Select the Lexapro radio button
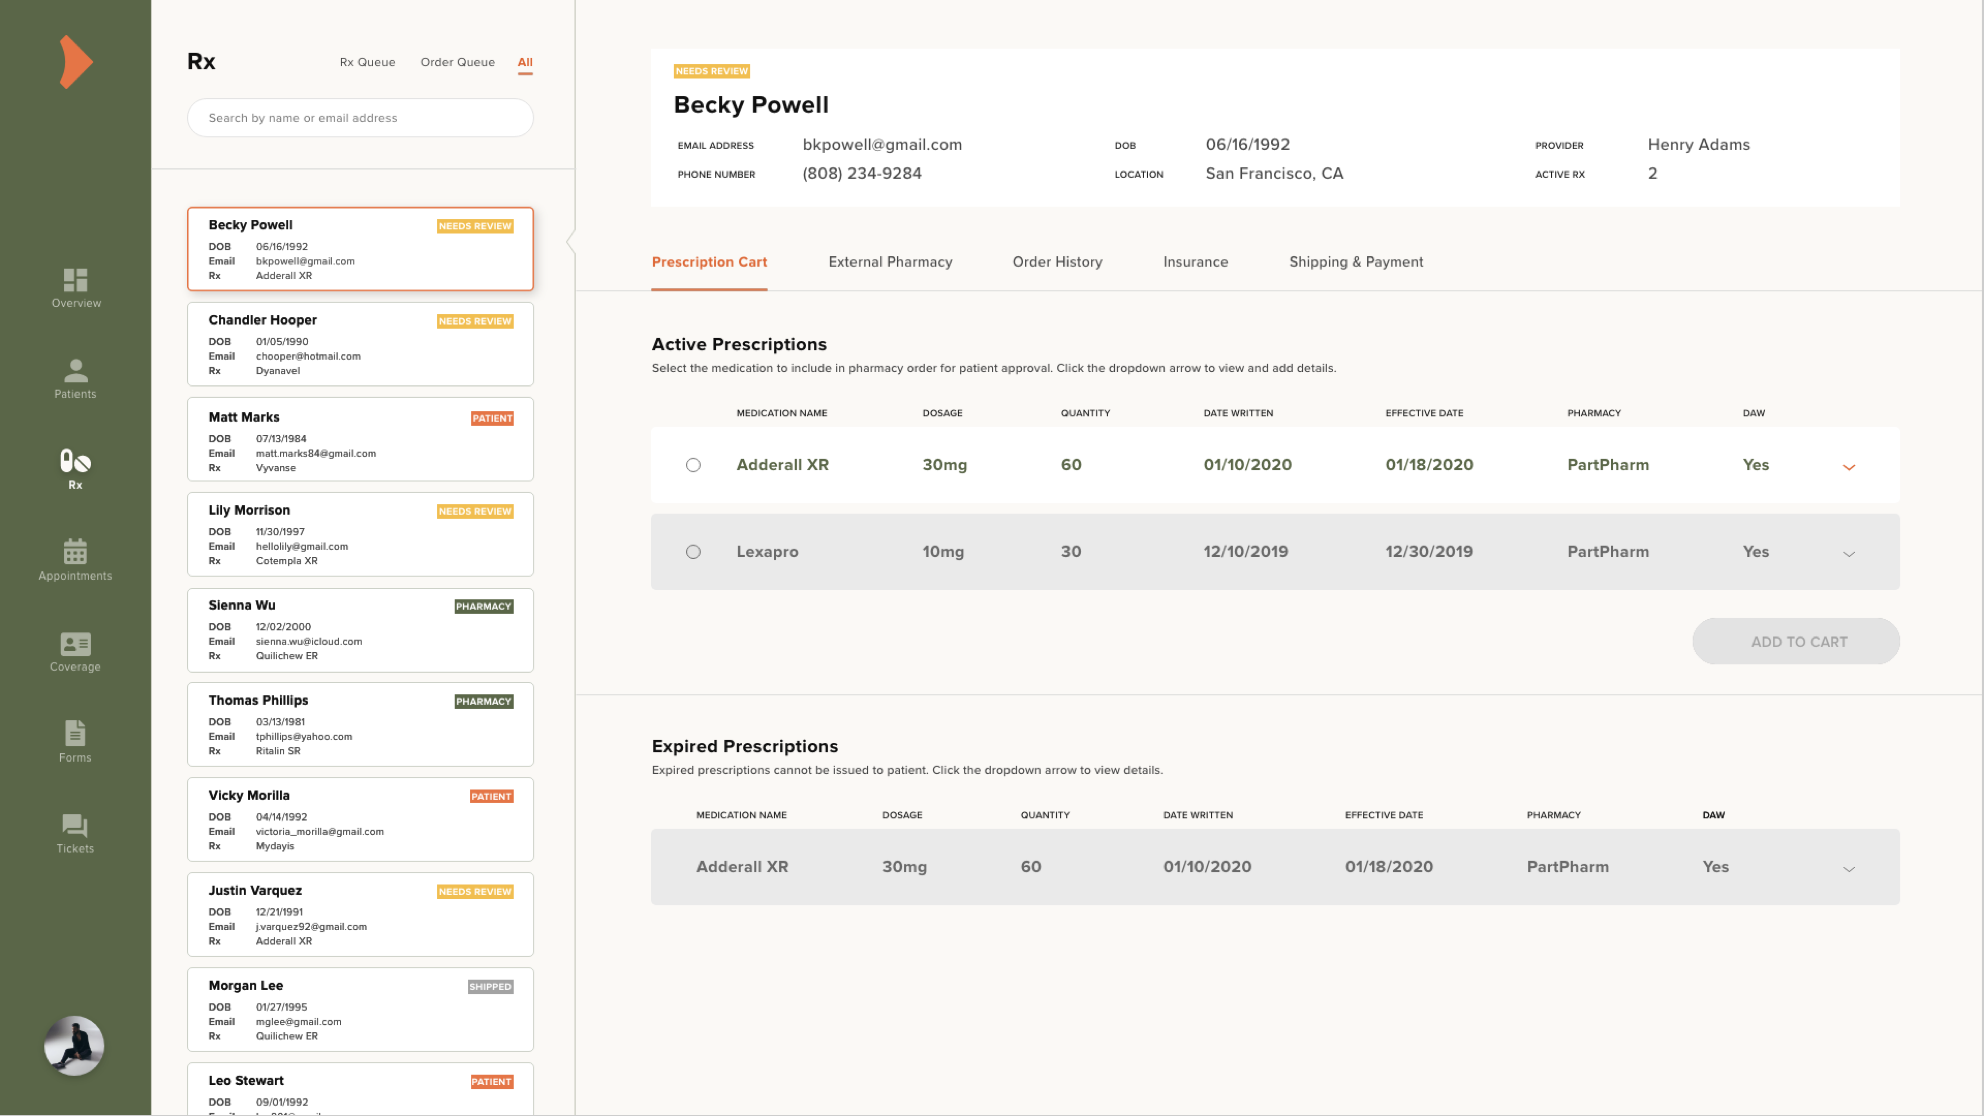This screenshot has width=1984, height=1116. tap(693, 552)
